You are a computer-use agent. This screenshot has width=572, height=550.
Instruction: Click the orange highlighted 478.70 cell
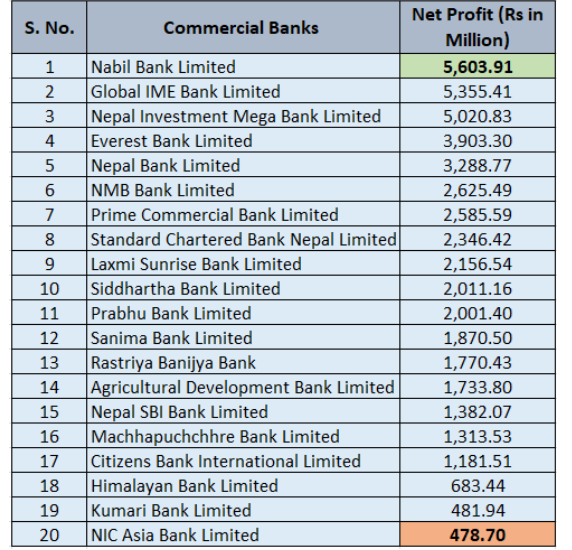478,535
